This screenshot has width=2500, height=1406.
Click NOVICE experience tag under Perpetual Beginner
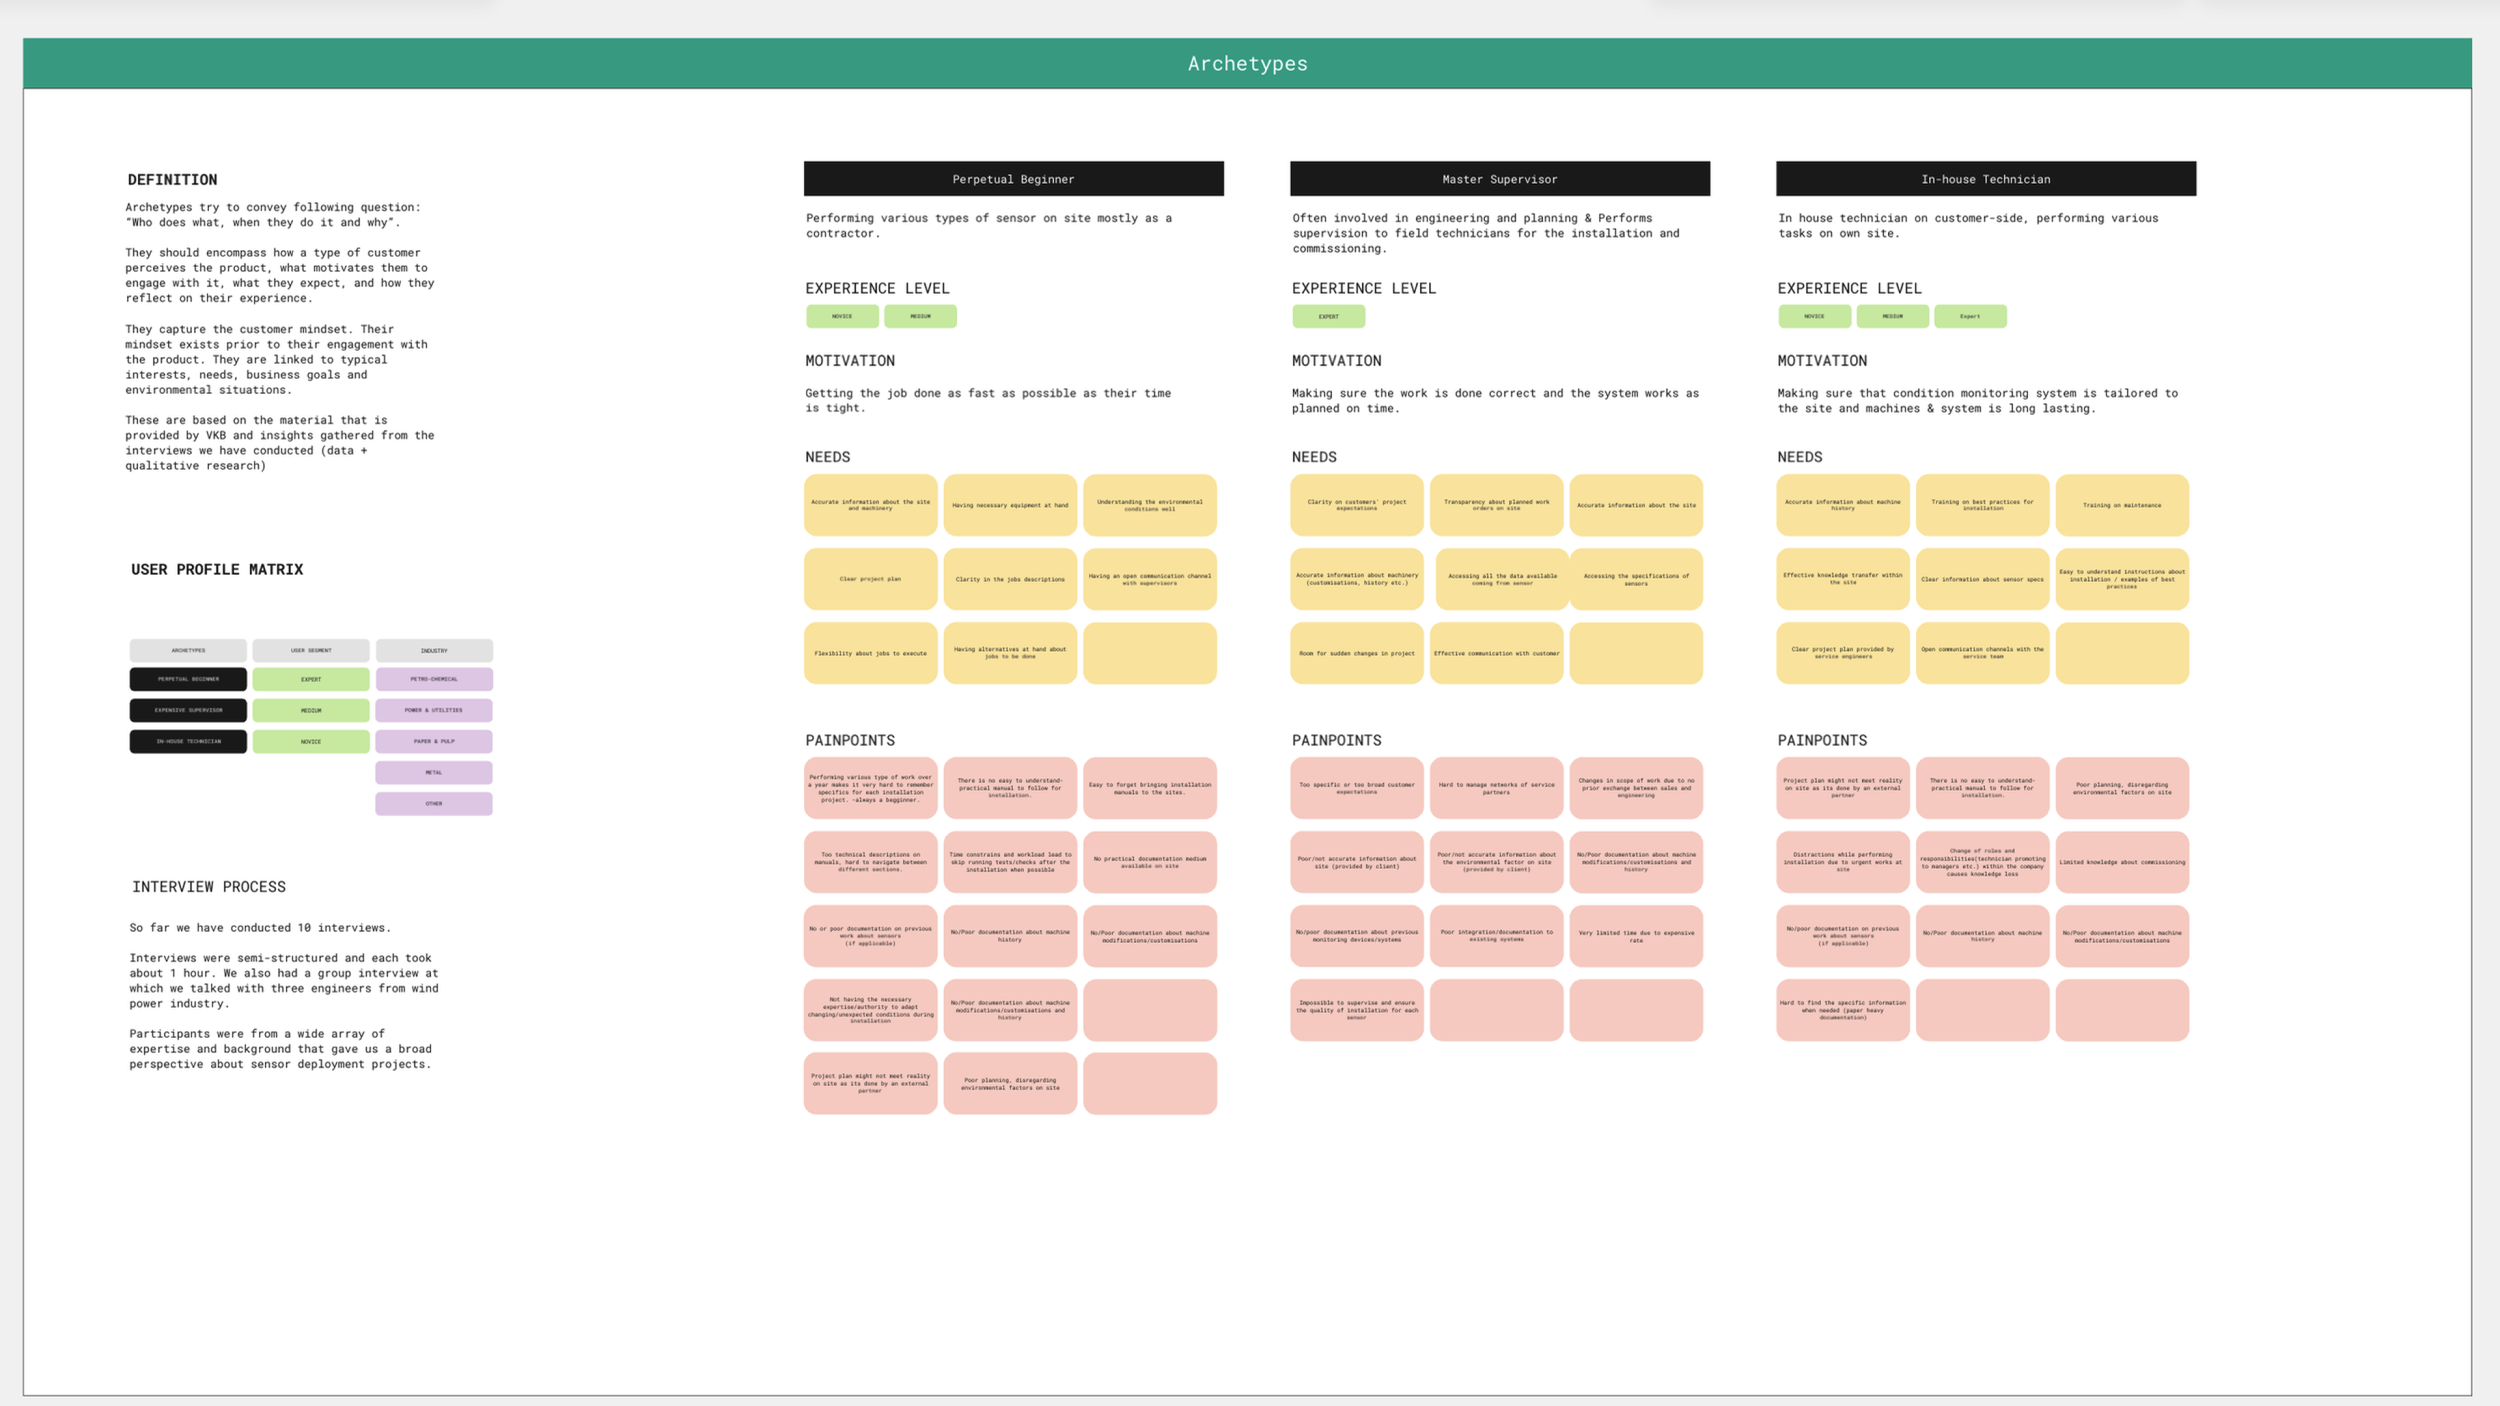tap(842, 316)
